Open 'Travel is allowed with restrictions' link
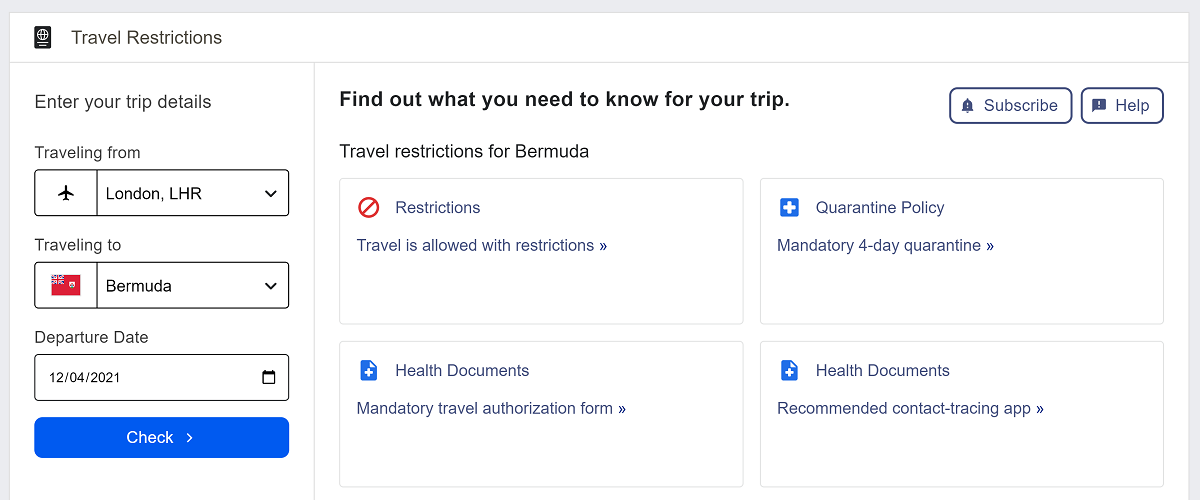The image size is (1200, 500). point(482,246)
